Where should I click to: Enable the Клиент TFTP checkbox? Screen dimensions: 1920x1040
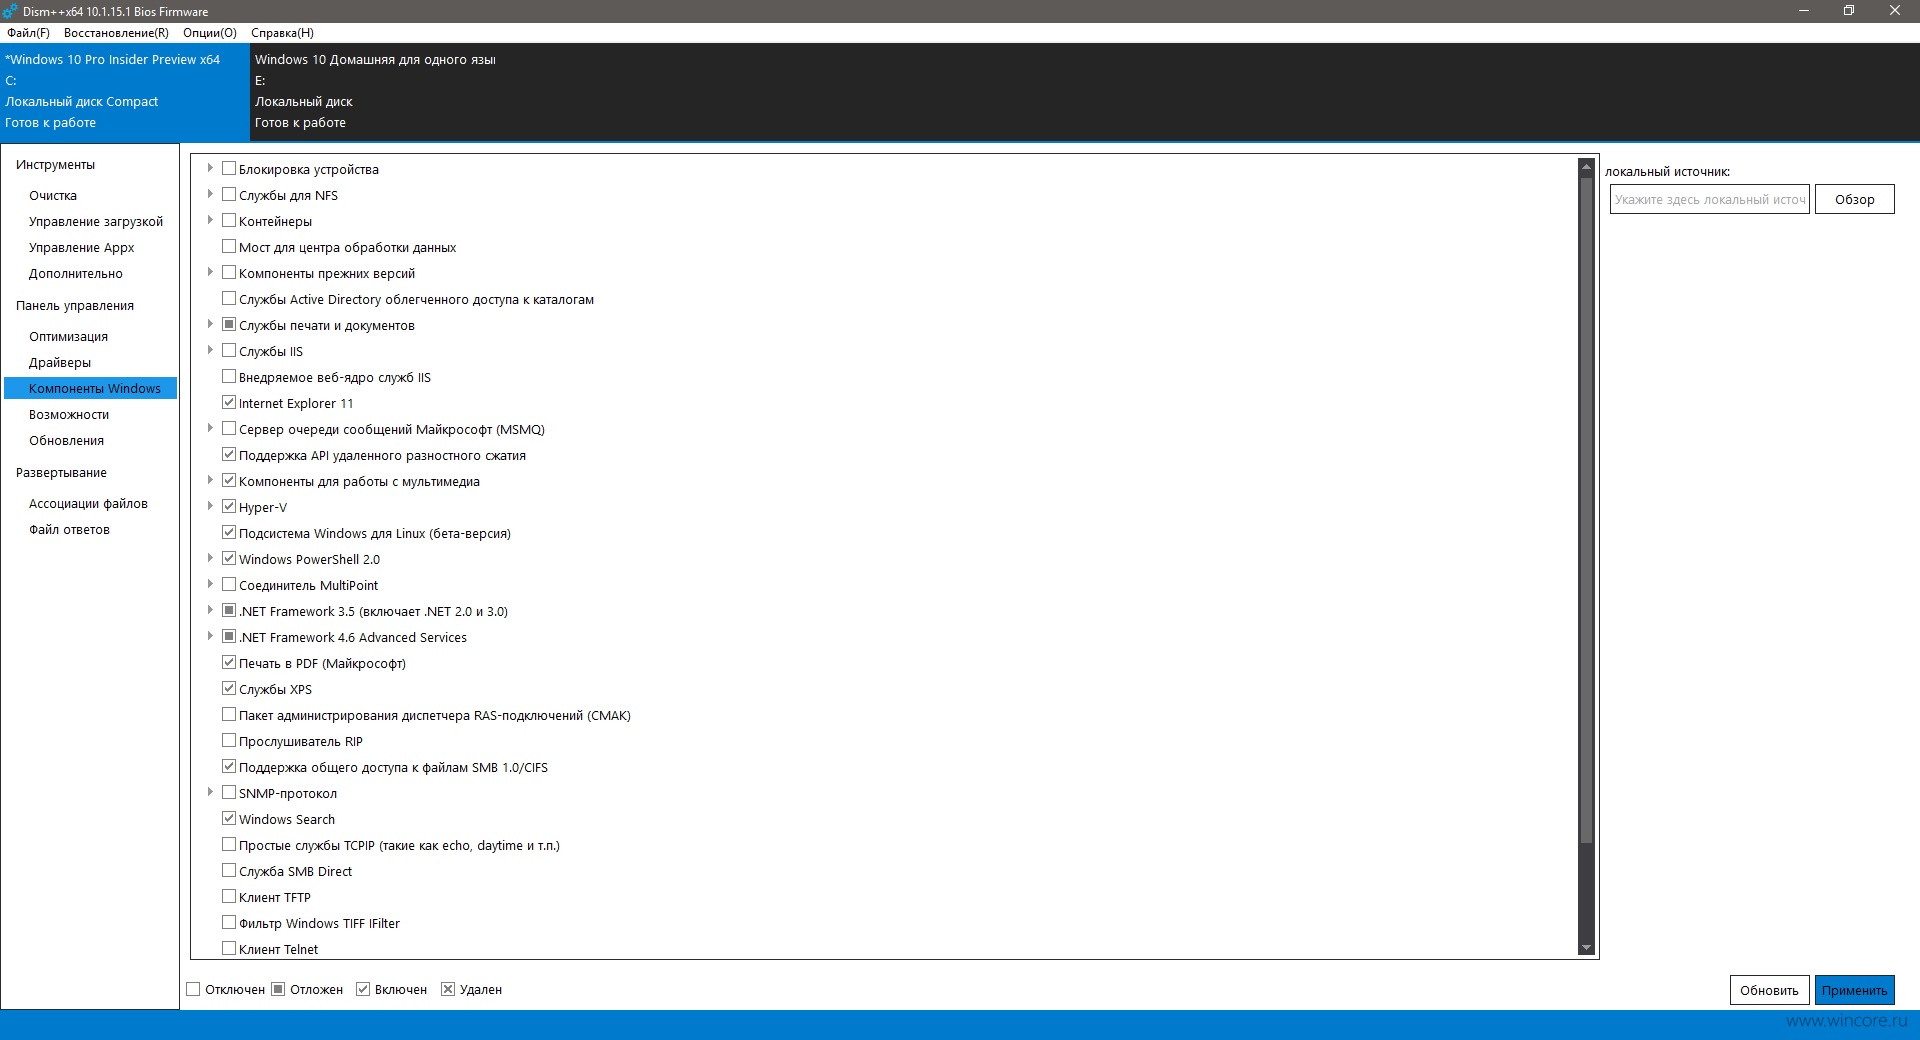(x=229, y=896)
